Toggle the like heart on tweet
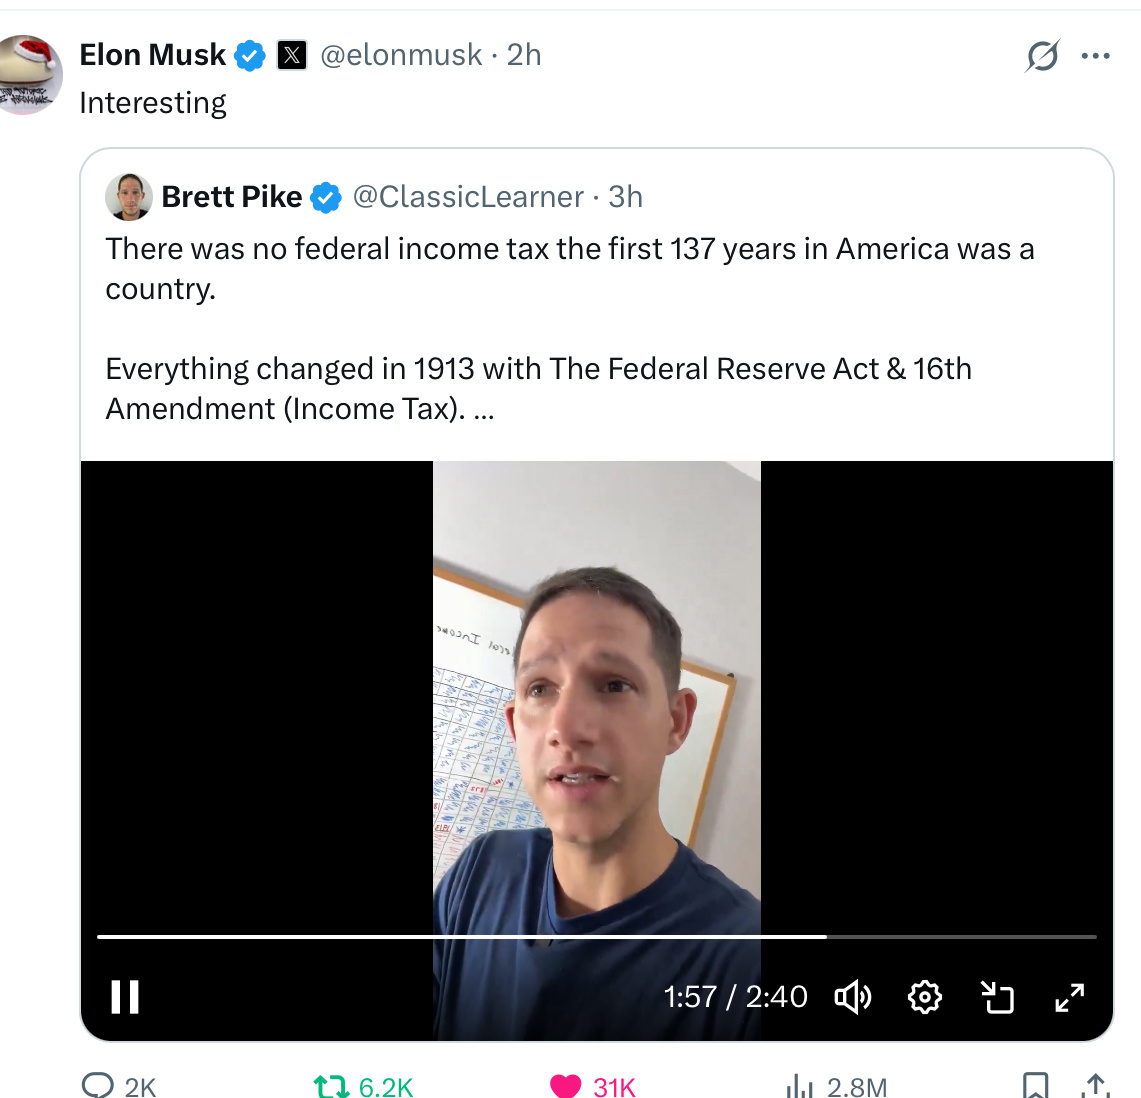Image resolution: width=1141 pixels, height=1098 pixels. coord(566,1086)
